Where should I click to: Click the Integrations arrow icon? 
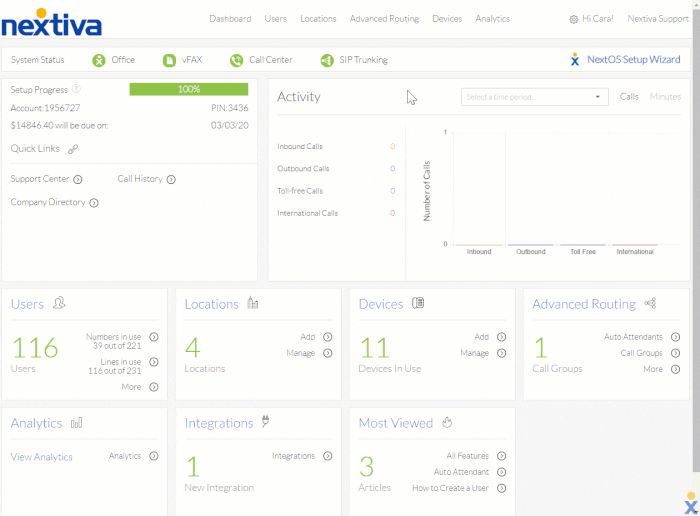(x=328, y=456)
